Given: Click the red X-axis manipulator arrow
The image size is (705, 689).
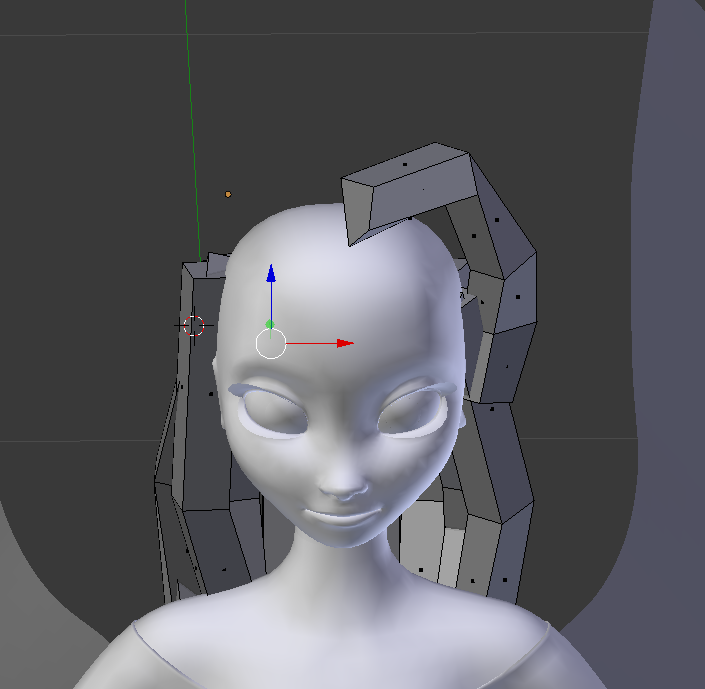Looking at the screenshot, I should click(x=345, y=344).
